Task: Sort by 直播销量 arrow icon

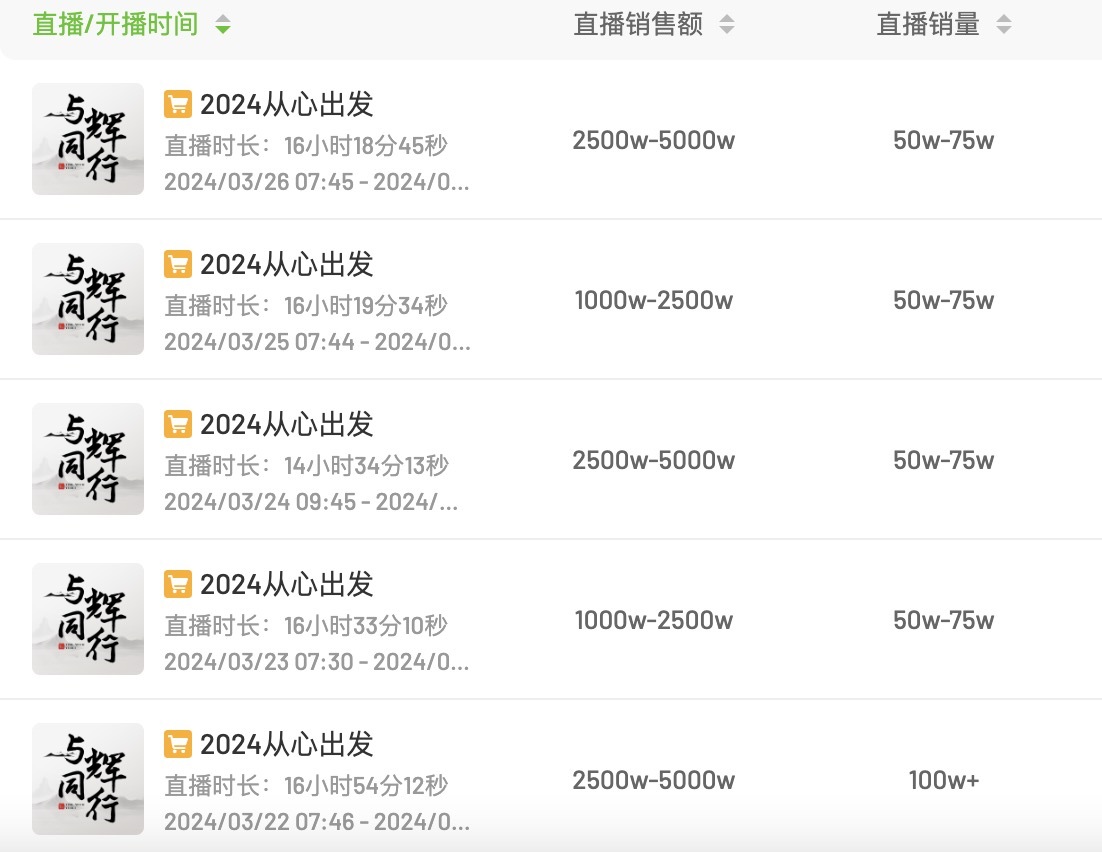Action: tap(1003, 25)
